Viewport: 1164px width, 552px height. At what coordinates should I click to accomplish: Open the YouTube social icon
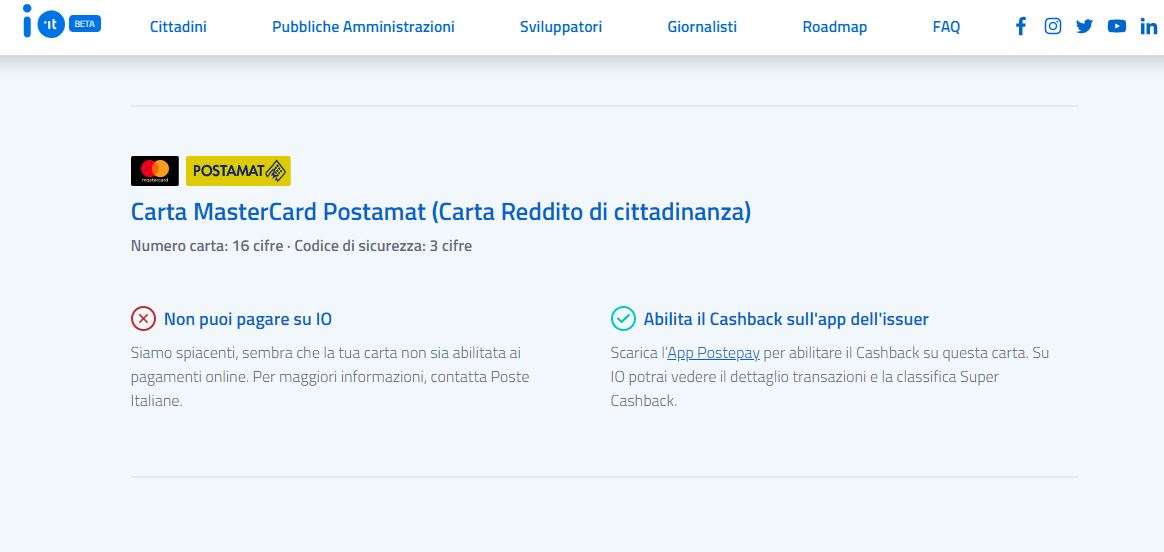click(1116, 27)
